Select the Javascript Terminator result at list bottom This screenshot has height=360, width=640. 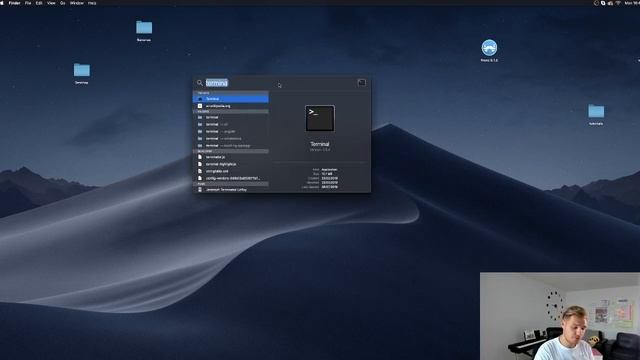tap(231, 189)
